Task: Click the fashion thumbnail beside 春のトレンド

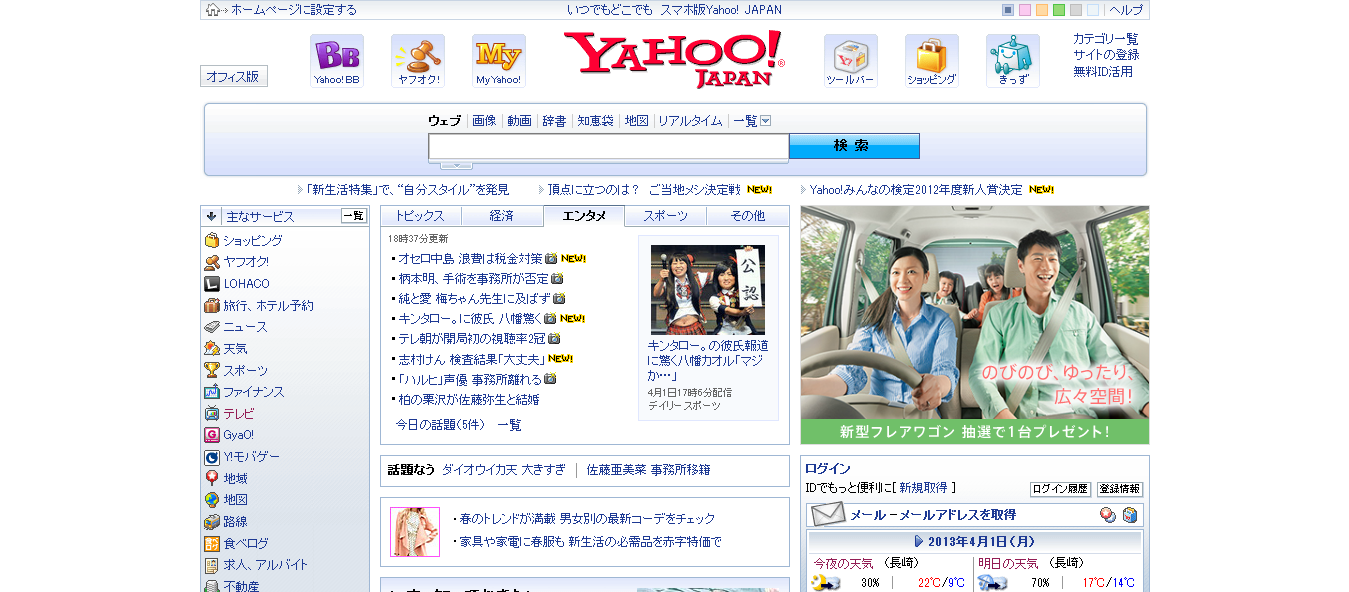Action: tap(415, 532)
